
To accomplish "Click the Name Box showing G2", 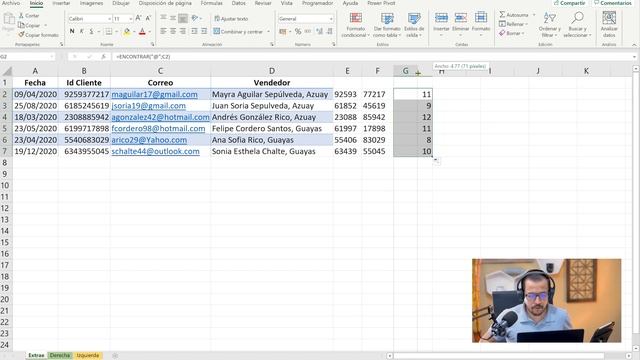I will [x=27, y=57].
